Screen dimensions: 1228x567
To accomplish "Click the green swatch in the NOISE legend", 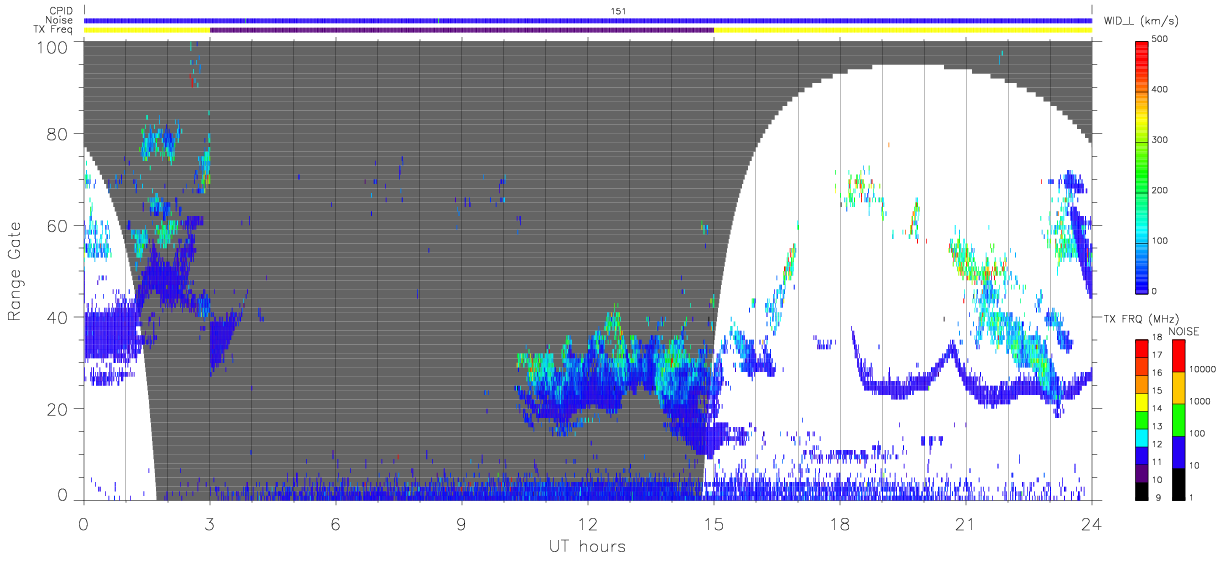I will pyautogui.click(x=1177, y=420).
